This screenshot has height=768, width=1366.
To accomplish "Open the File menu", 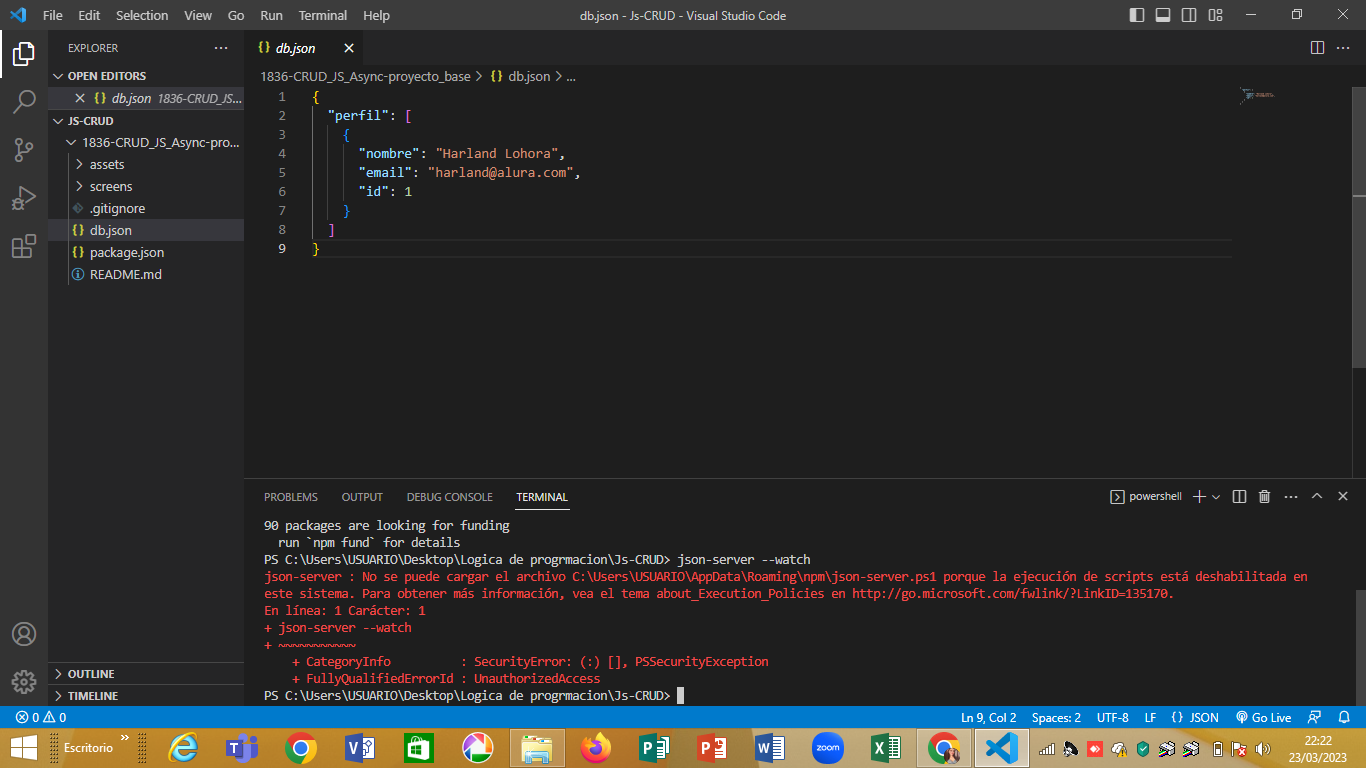I will click(x=52, y=15).
